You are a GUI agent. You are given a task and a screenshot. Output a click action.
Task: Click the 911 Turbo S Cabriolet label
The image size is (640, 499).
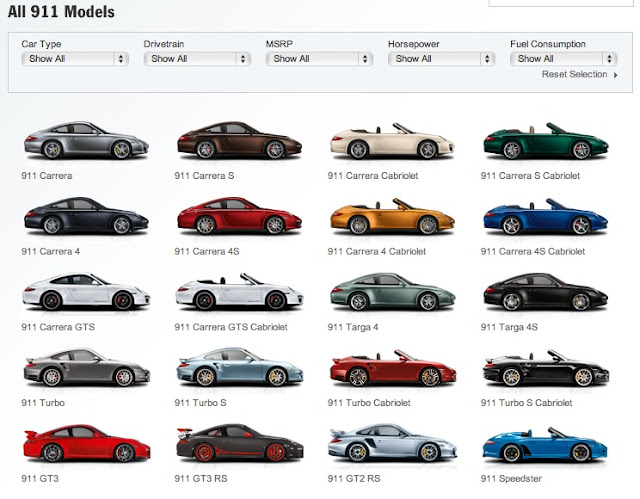[x=526, y=403]
